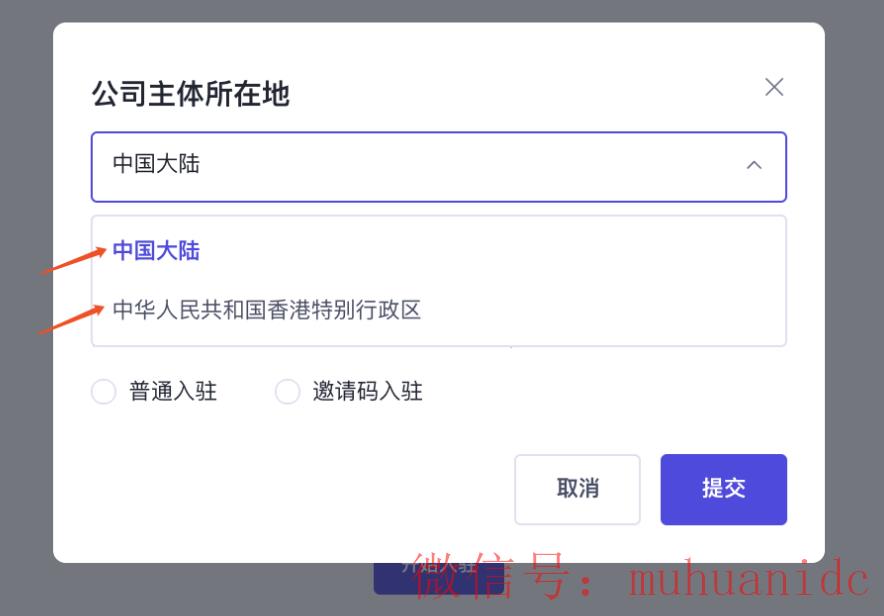Click the dialog title 公司主体所在地
Image resolution: width=884 pixels, height=616 pixels.
point(190,95)
